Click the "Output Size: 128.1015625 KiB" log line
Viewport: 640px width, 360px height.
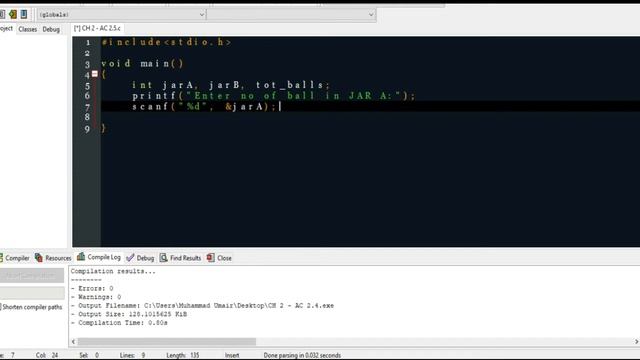pyautogui.click(x=129, y=314)
